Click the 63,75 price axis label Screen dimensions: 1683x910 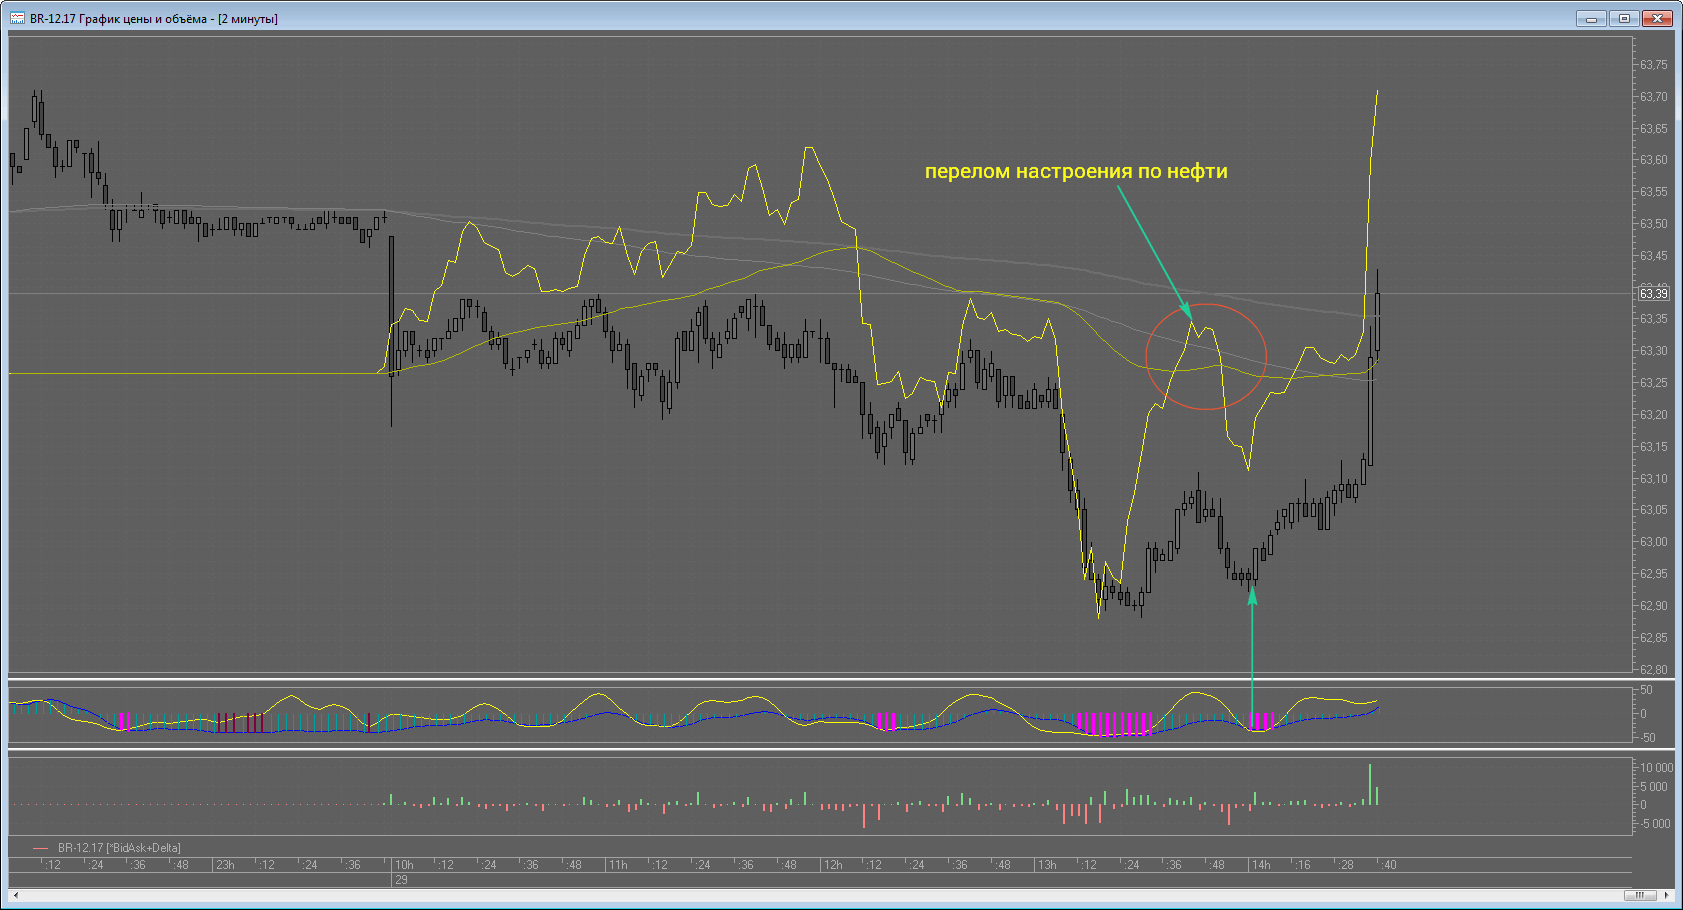click(x=1654, y=65)
